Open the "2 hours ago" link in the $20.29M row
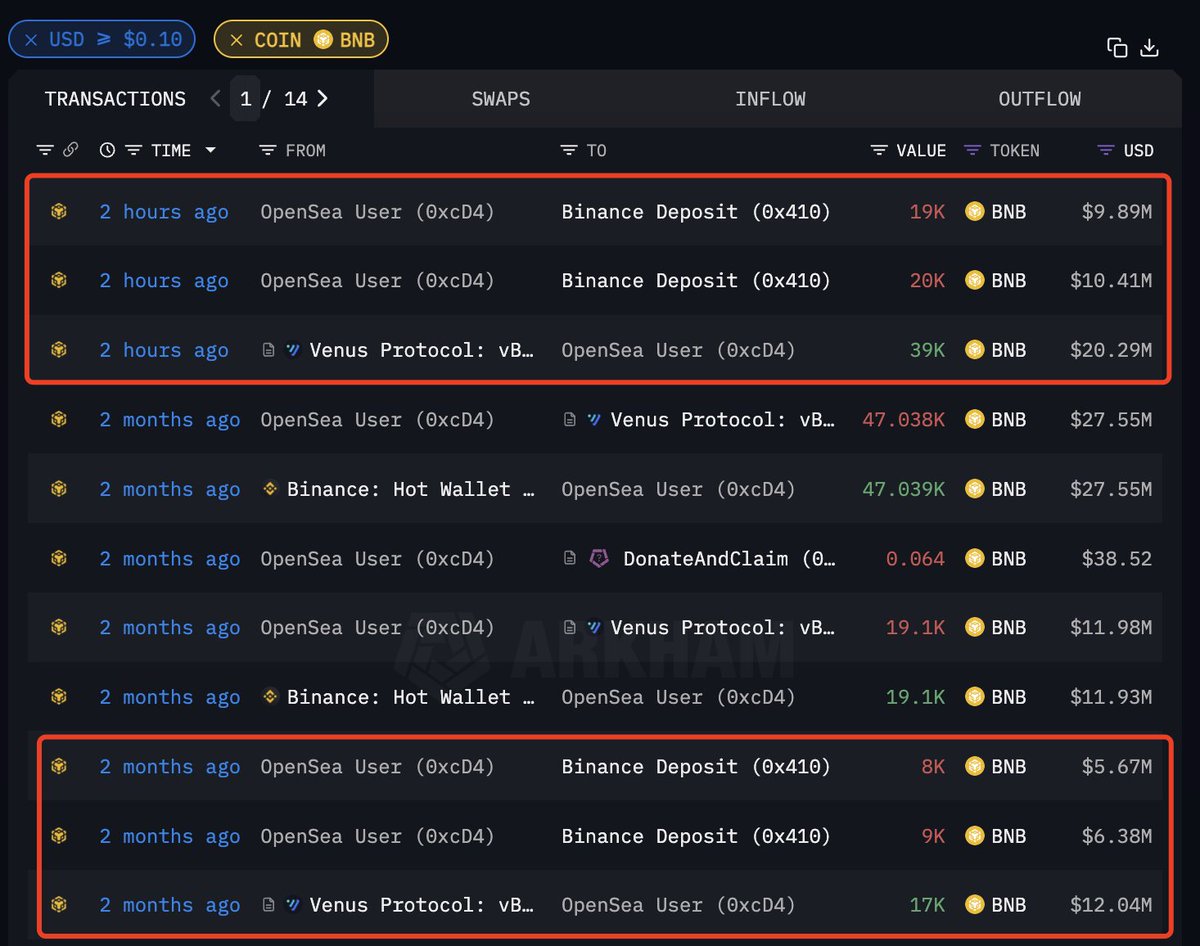The width and height of the screenshot is (1200, 946). tap(164, 350)
